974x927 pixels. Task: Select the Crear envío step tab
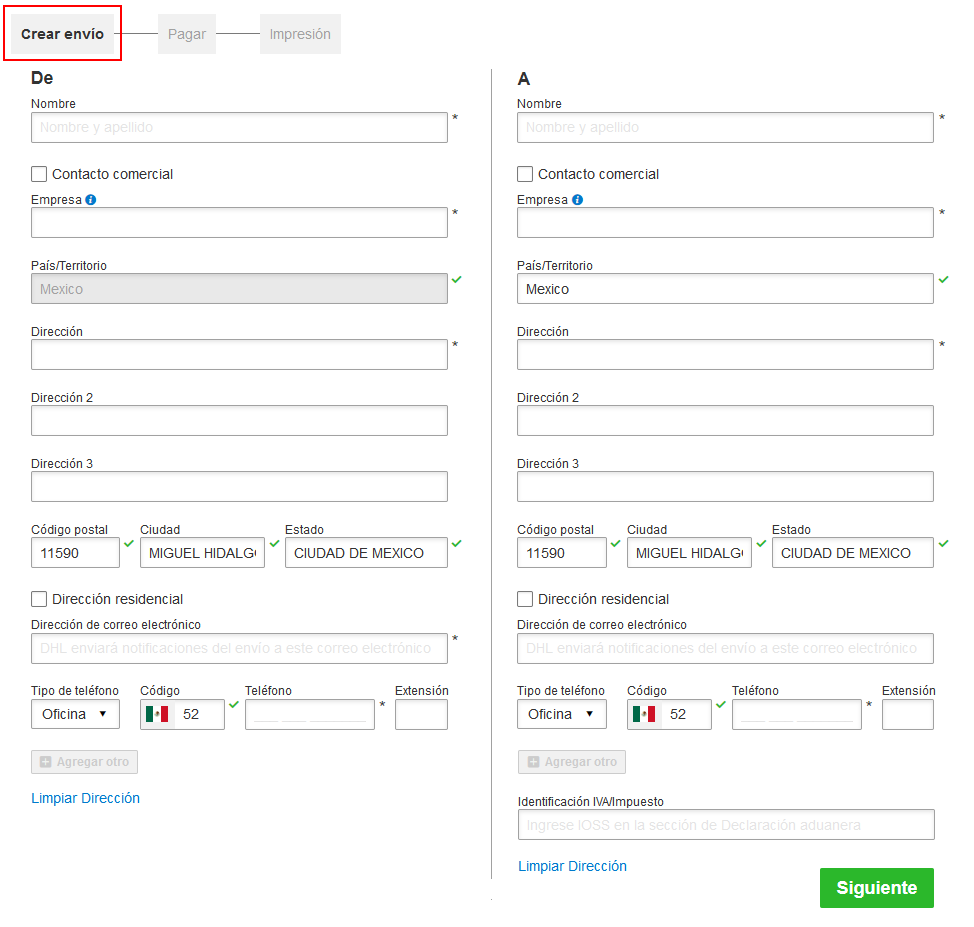click(62, 34)
